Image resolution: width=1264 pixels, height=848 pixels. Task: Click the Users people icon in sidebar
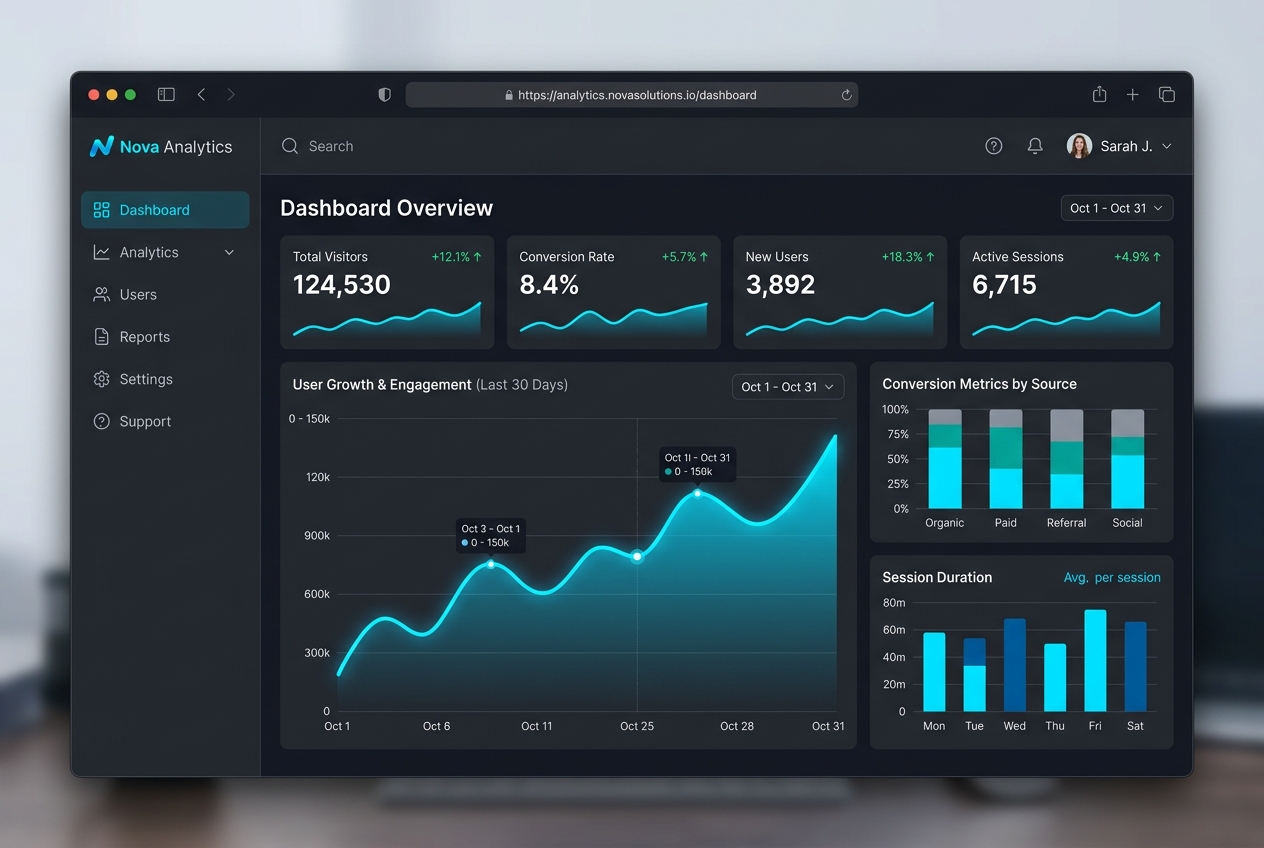tap(101, 294)
